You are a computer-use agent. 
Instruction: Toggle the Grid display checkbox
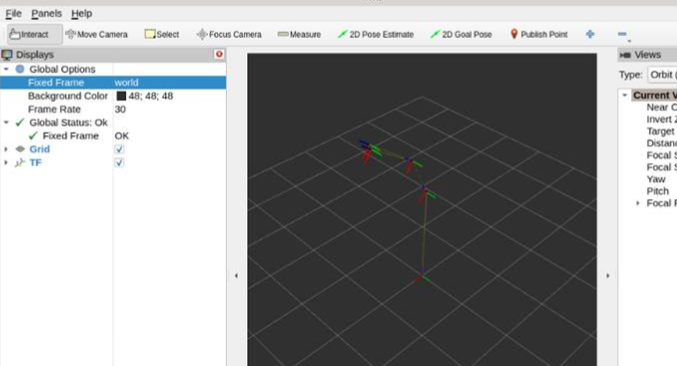click(x=119, y=149)
